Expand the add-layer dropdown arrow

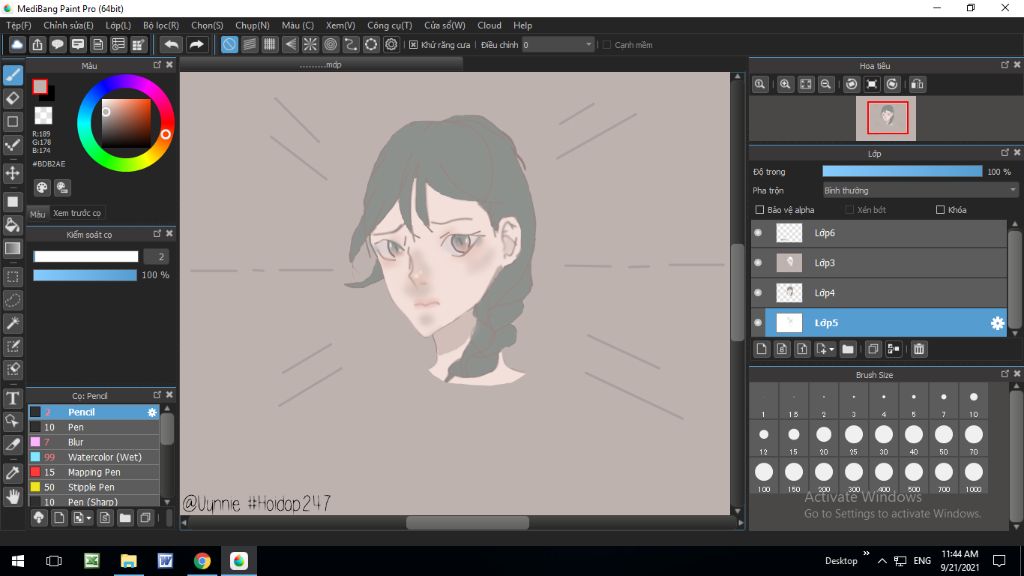click(x=831, y=350)
